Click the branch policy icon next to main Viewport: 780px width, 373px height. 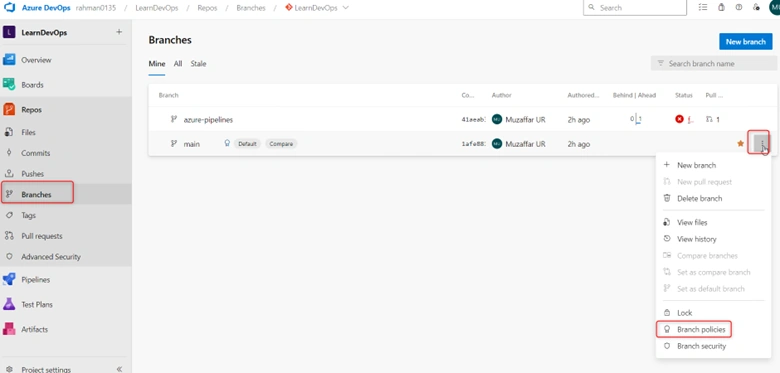click(x=227, y=143)
